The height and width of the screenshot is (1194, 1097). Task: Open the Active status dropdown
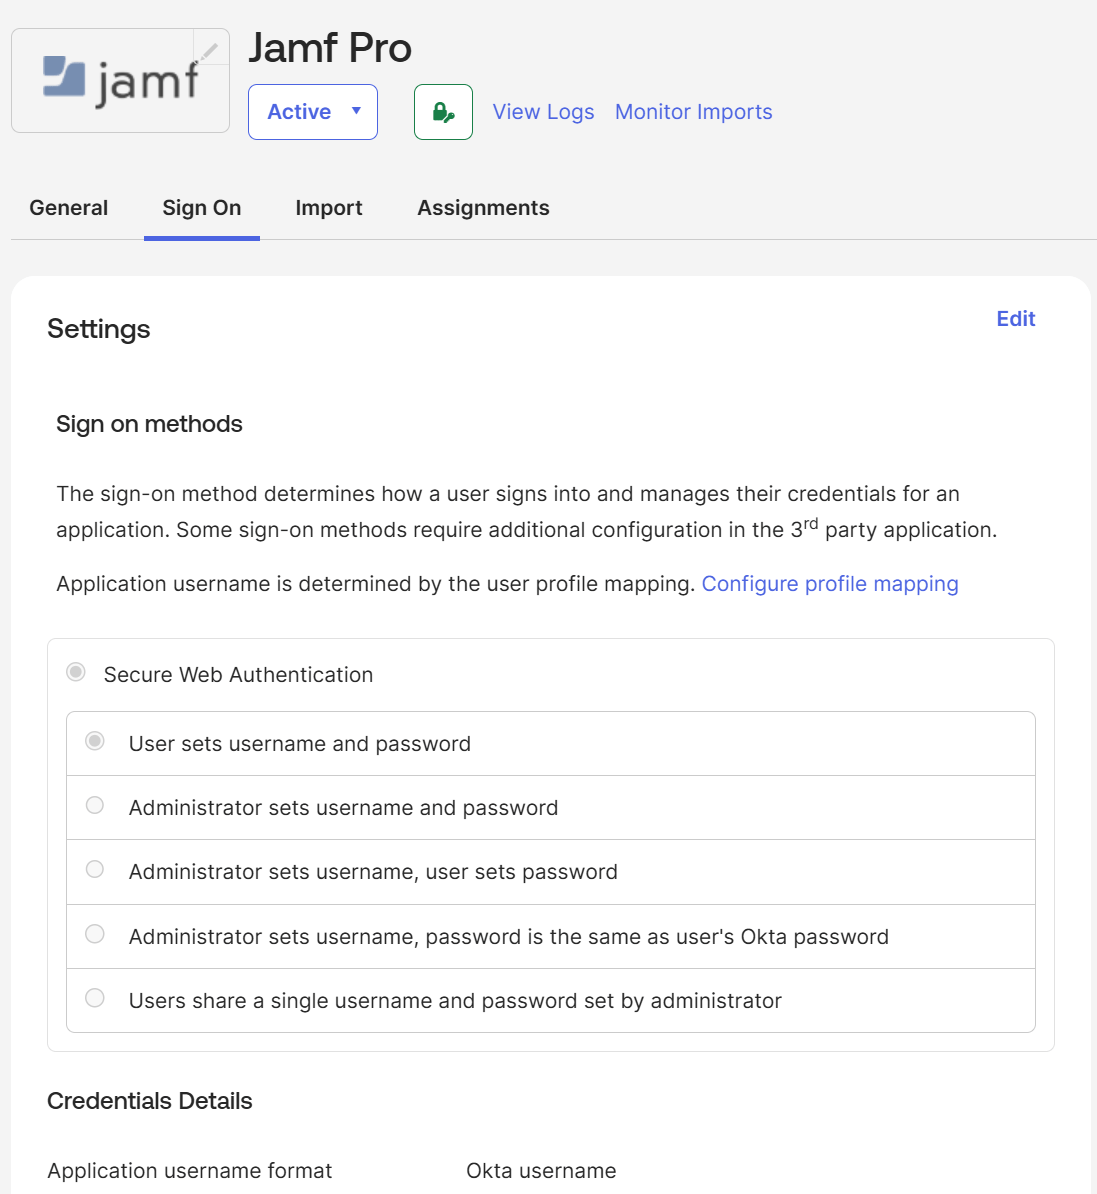[313, 112]
